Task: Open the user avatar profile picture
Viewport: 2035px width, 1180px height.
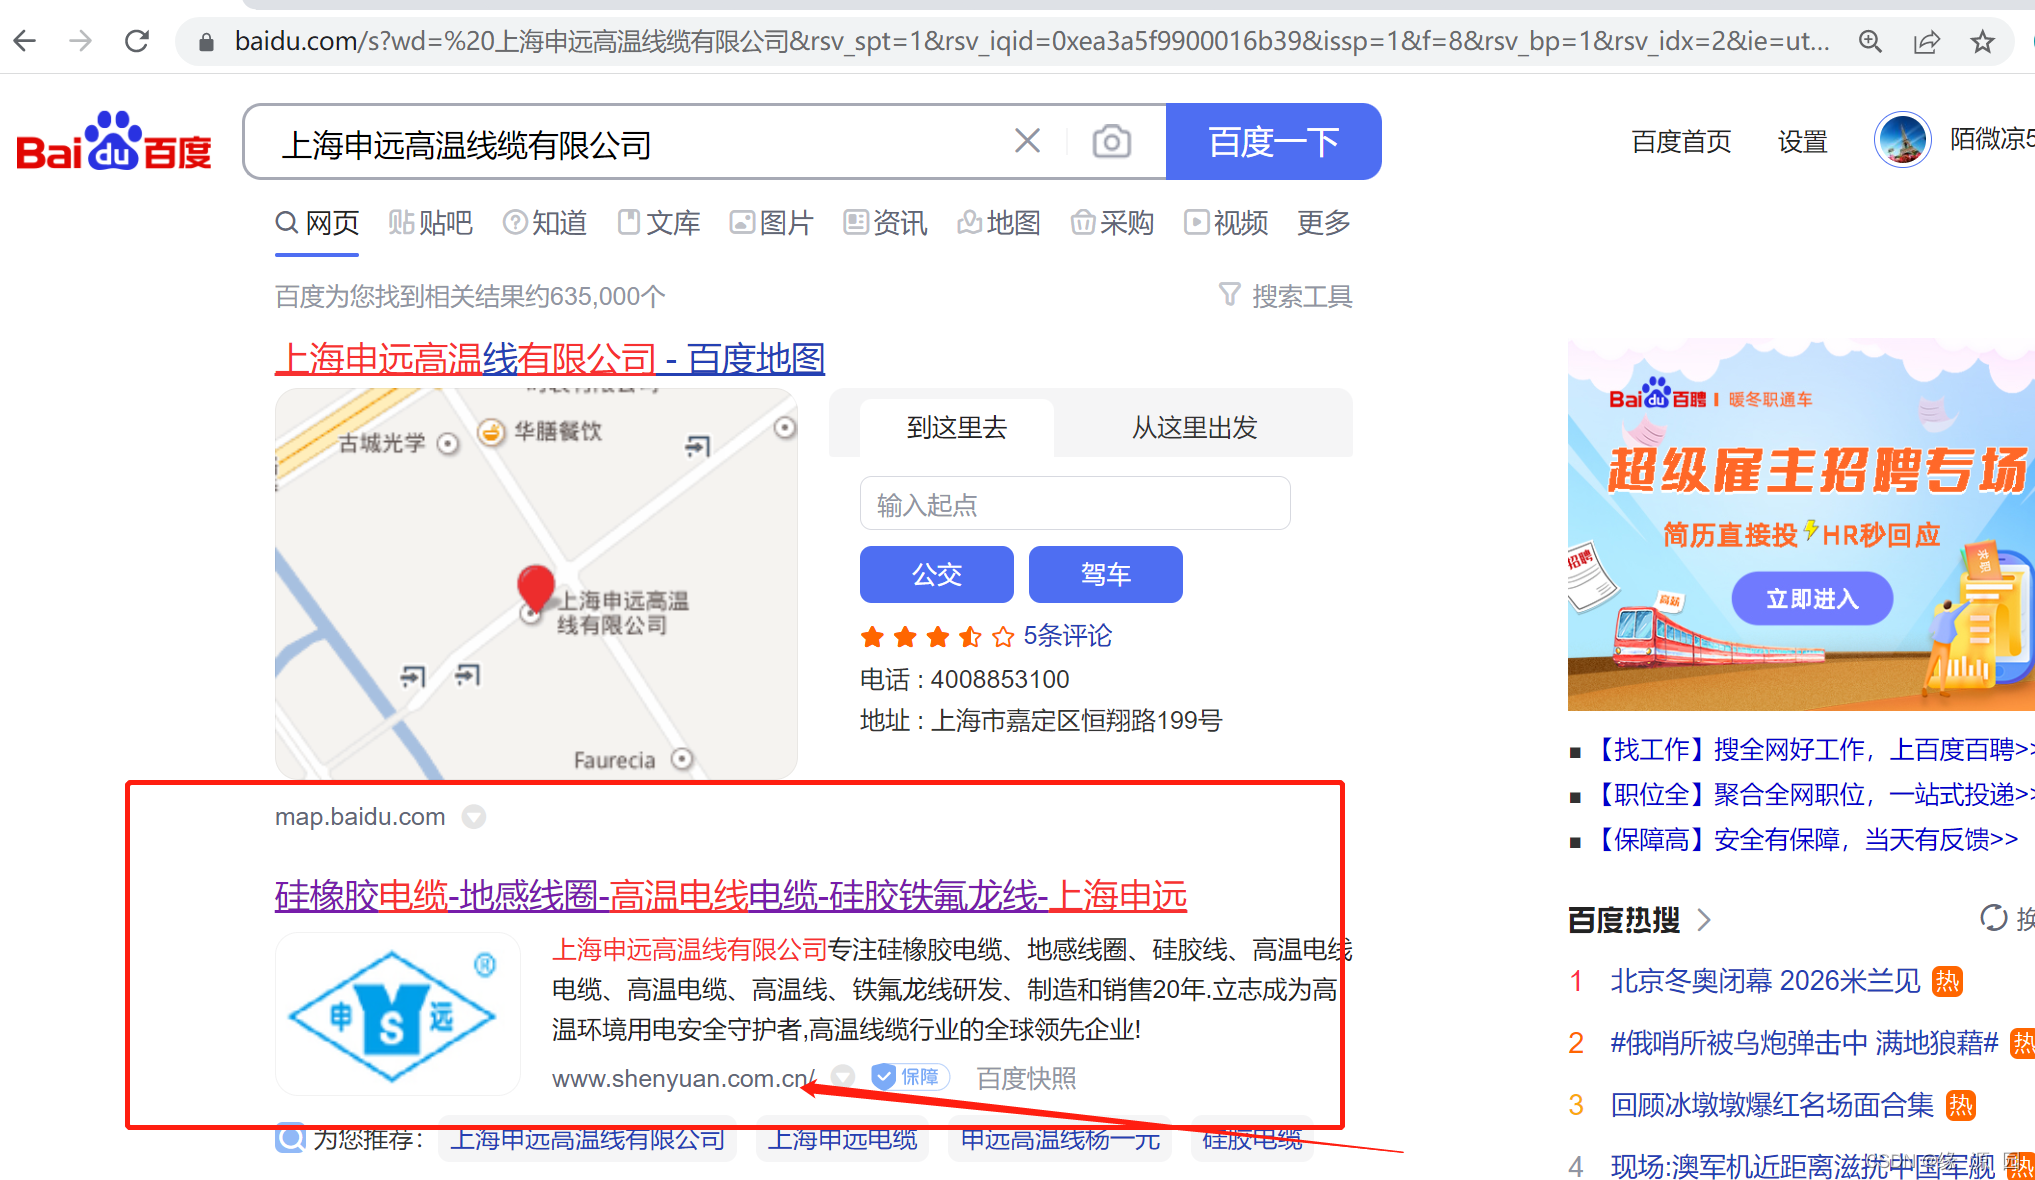Action: 1902,140
